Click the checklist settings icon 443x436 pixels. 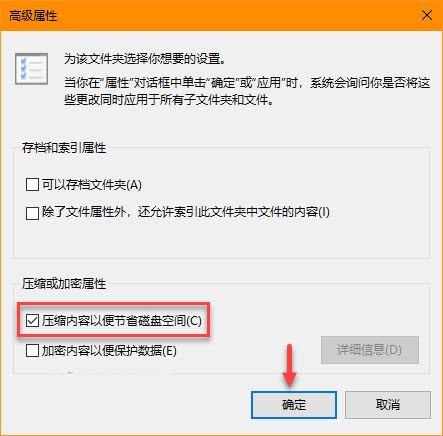pyautogui.click(x=31, y=68)
